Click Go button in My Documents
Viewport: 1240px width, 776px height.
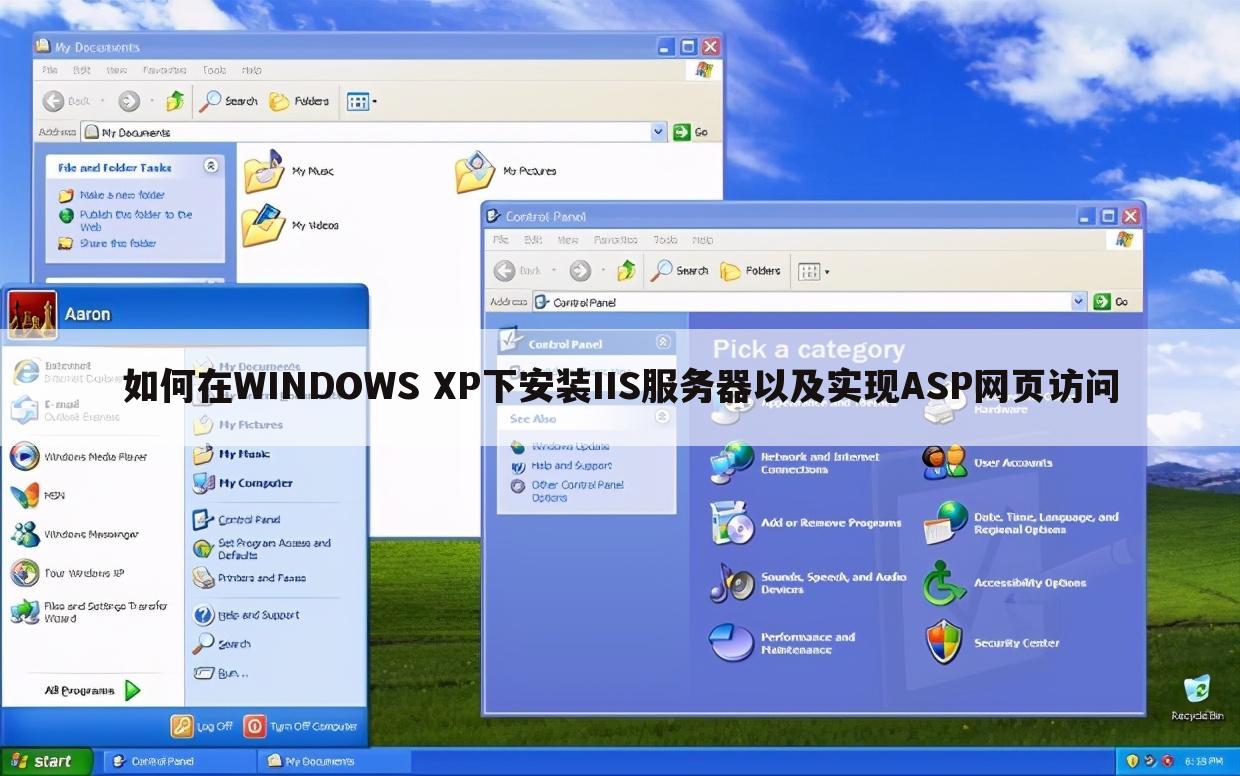(x=691, y=132)
